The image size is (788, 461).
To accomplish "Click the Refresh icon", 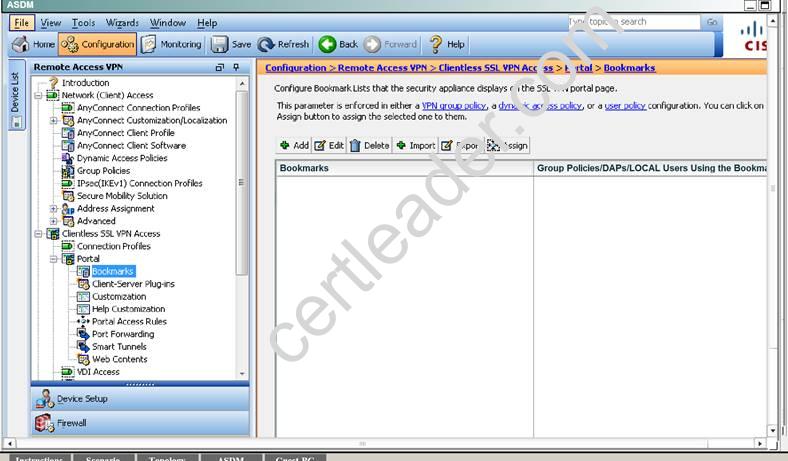I will [266, 44].
